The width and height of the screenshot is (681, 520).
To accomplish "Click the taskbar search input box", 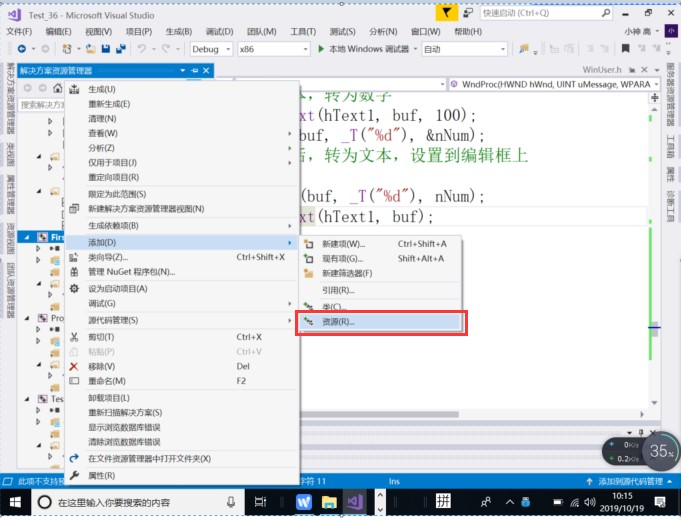I will [138, 502].
